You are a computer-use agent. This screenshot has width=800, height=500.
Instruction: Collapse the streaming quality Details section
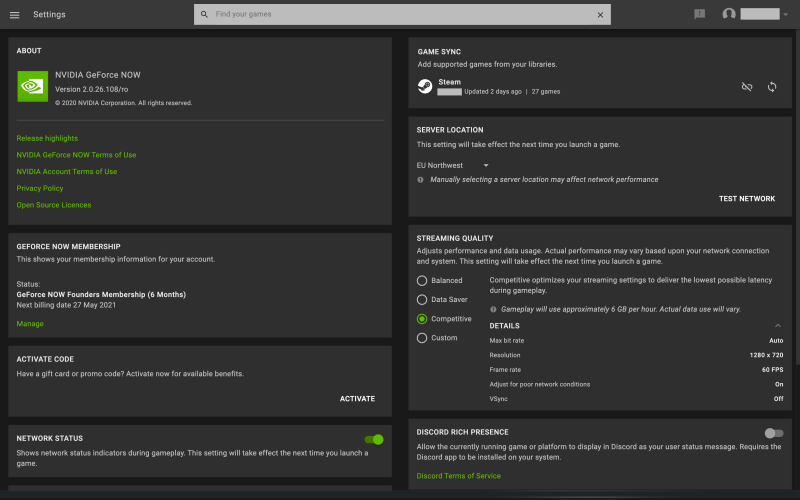[778, 326]
